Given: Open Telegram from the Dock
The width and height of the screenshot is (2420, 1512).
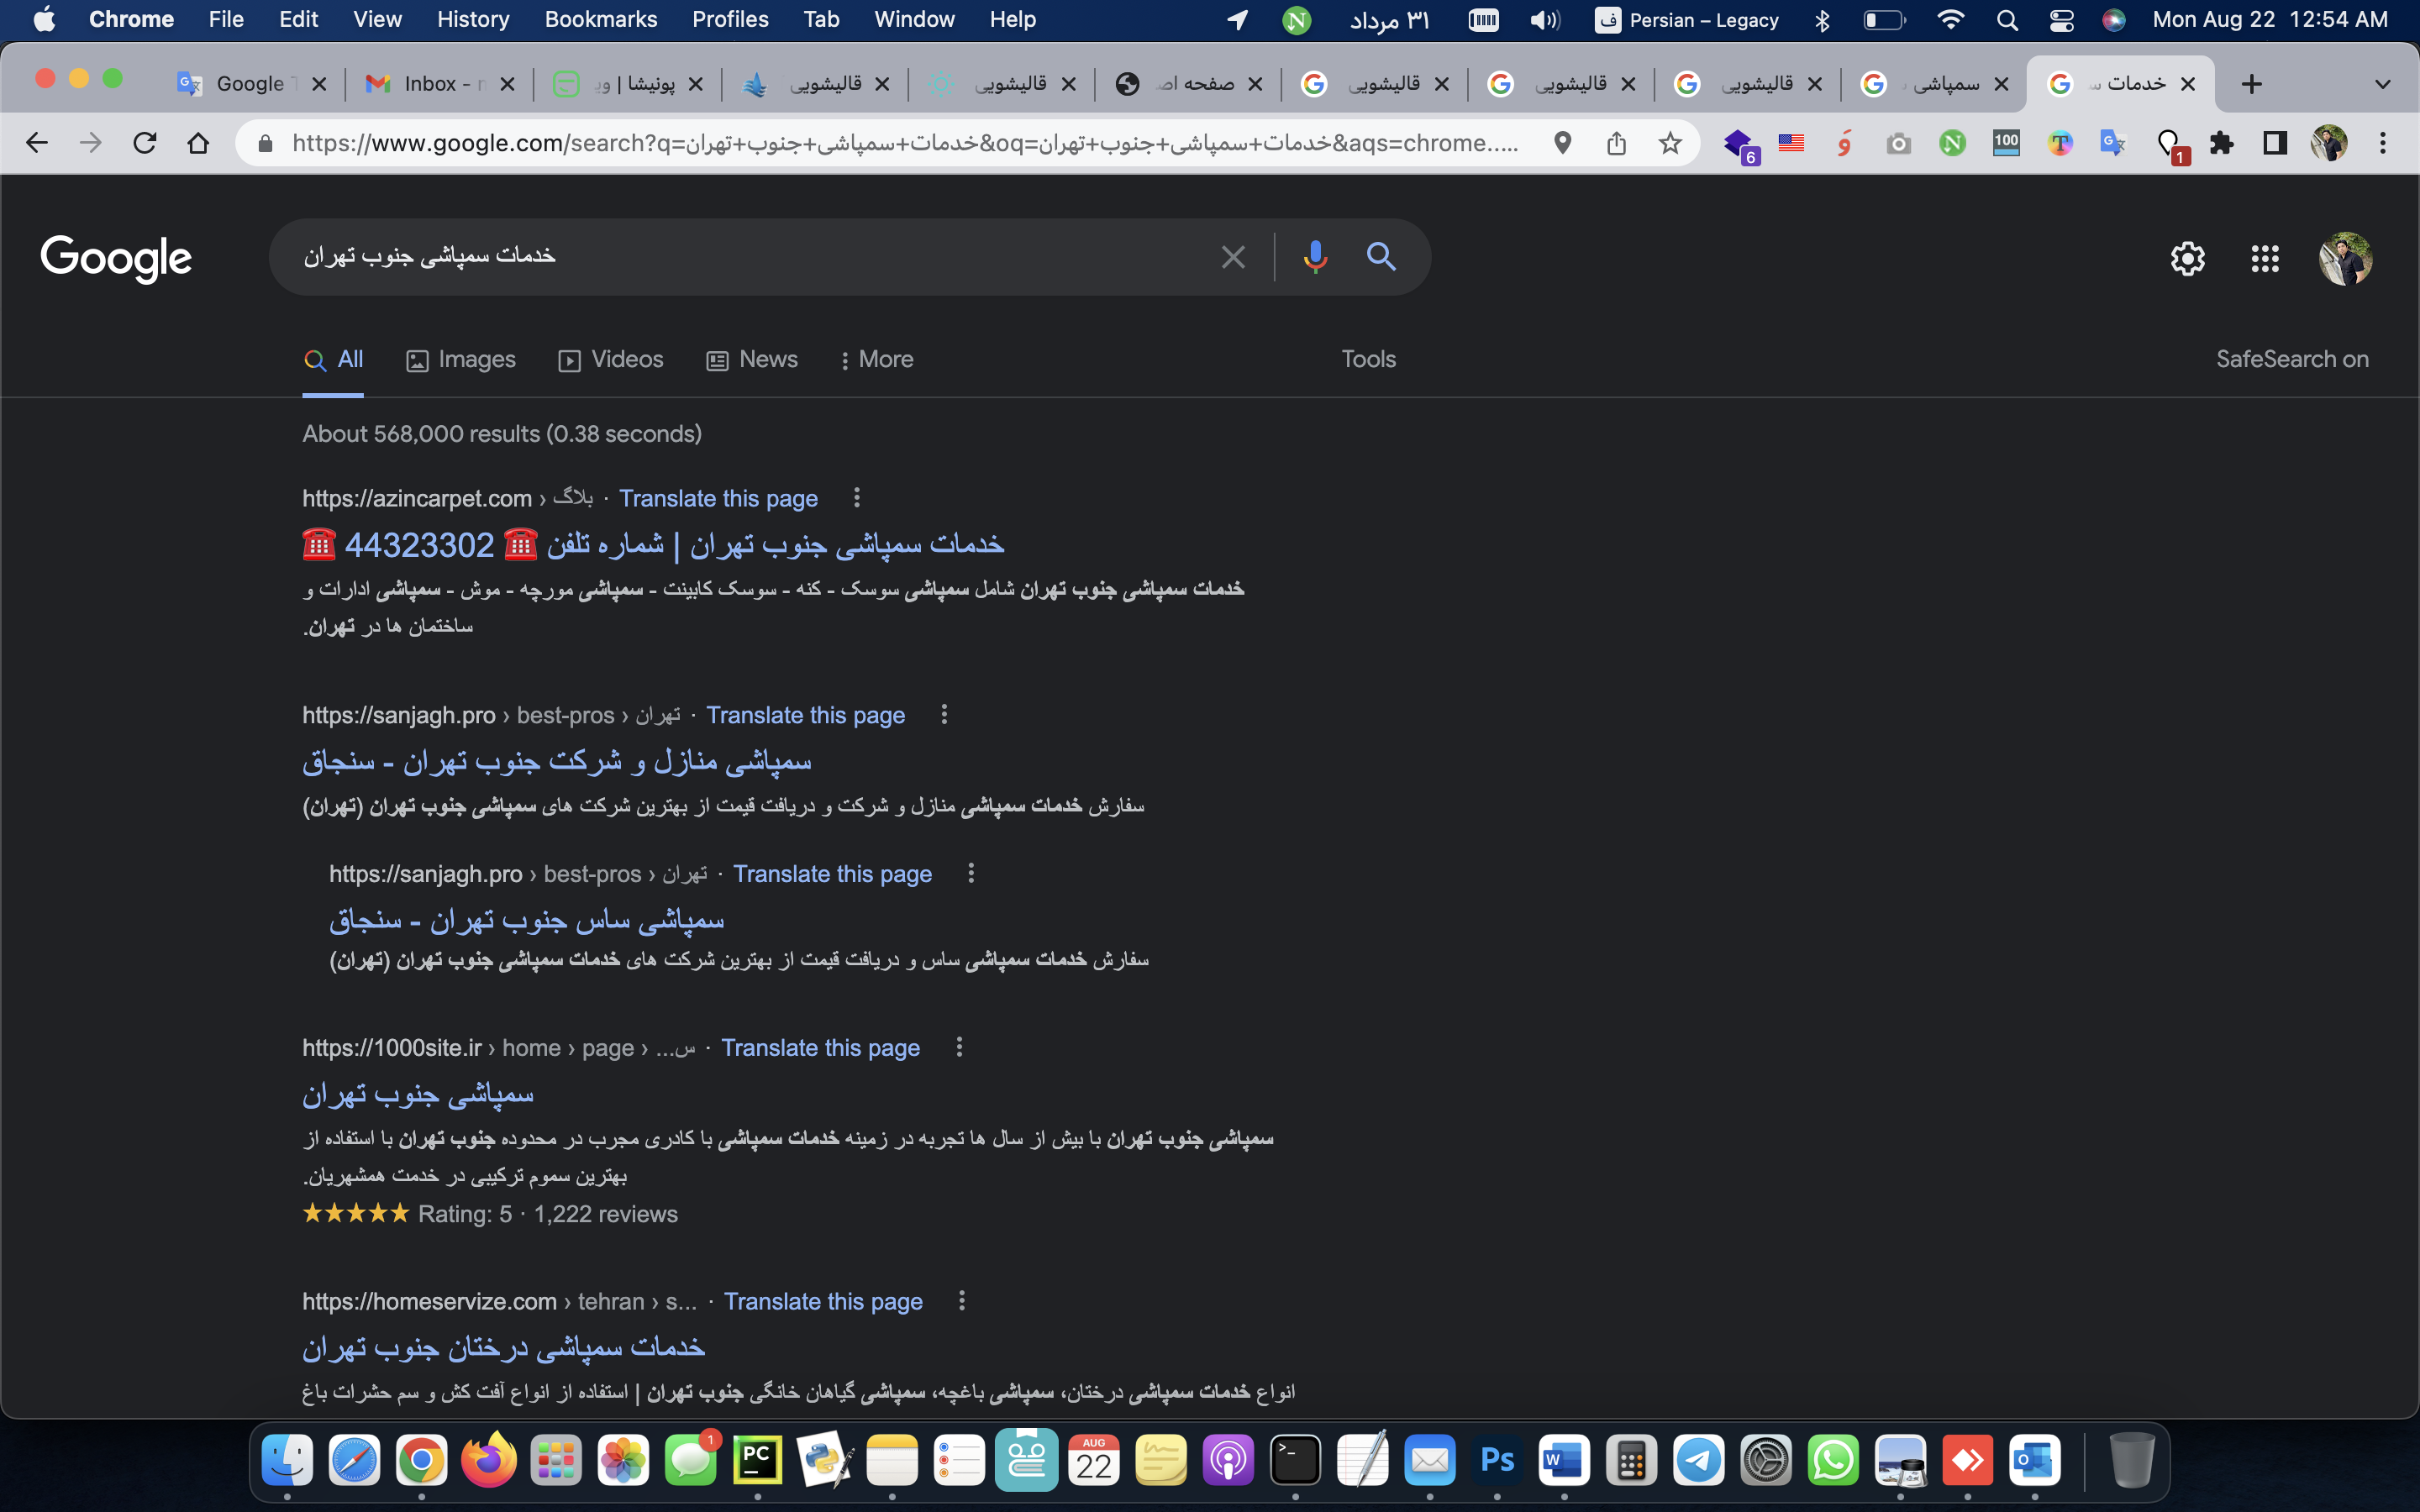Looking at the screenshot, I should coord(1698,1460).
